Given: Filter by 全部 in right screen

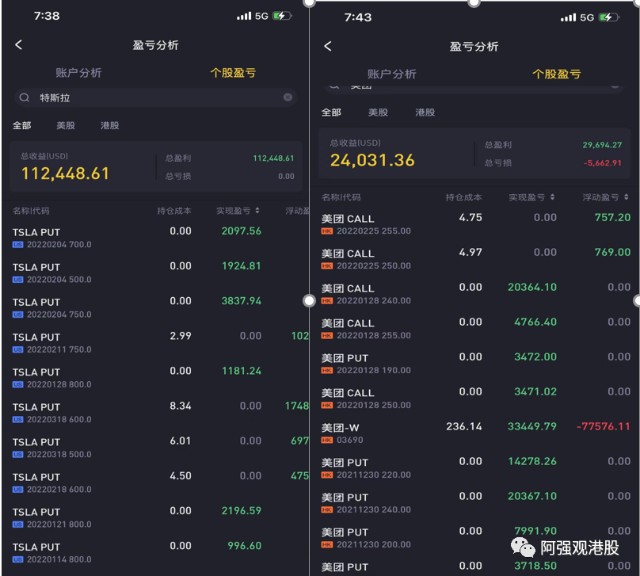Looking at the screenshot, I should point(331,112).
